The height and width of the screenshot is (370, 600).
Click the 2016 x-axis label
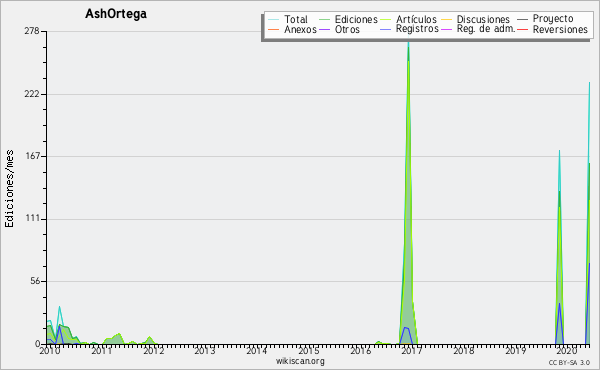pyautogui.click(x=360, y=351)
